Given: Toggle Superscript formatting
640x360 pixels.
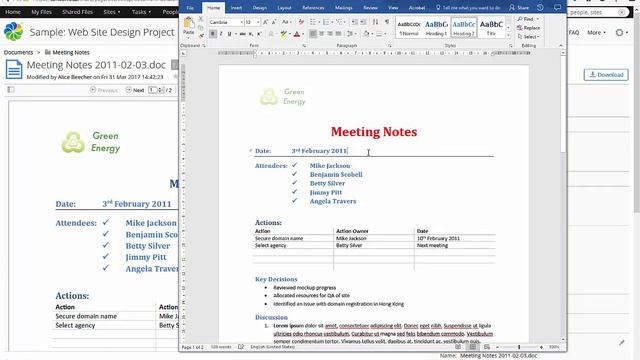Looking at the screenshot, I should [259, 34].
